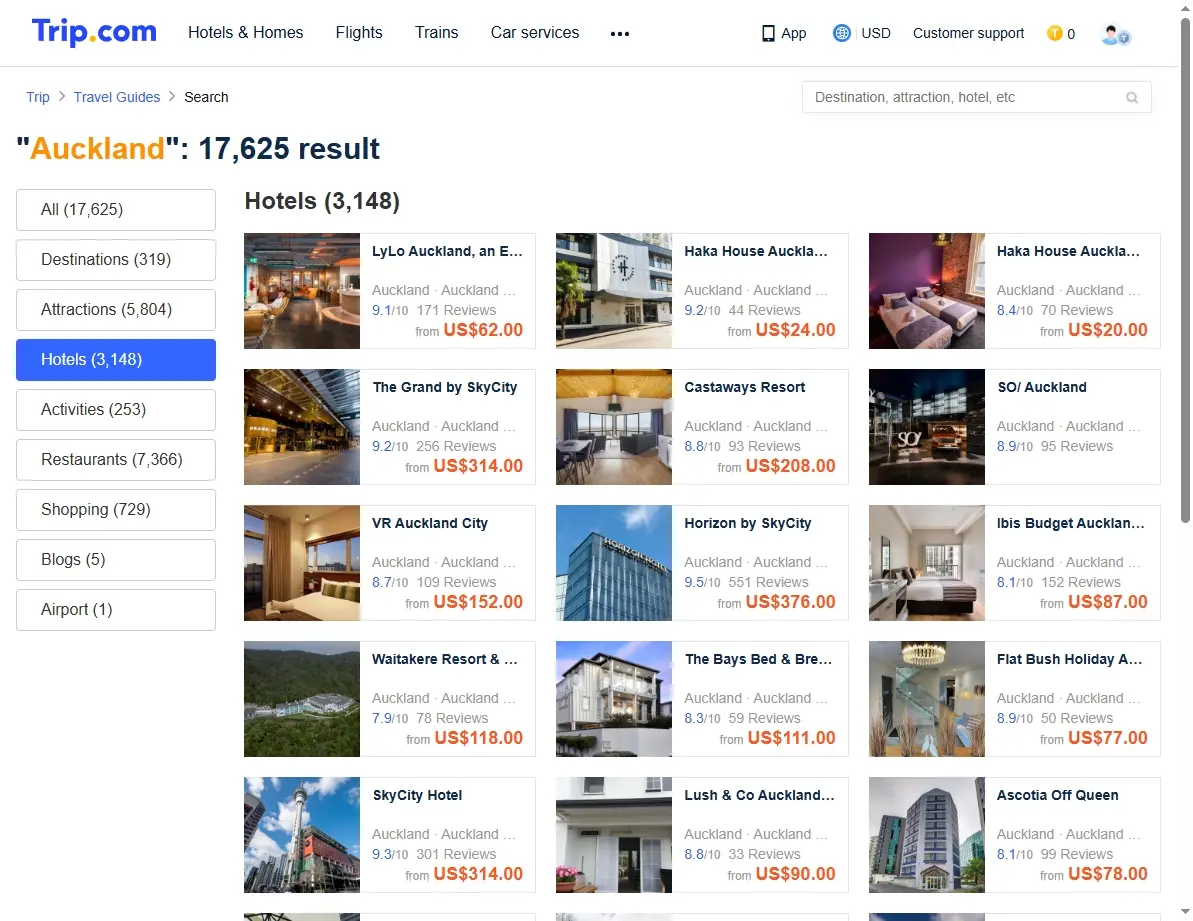The height and width of the screenshot is (921, 1193).
Task: Click The Grand by SkyCity title
Action: tap(445, 388)
